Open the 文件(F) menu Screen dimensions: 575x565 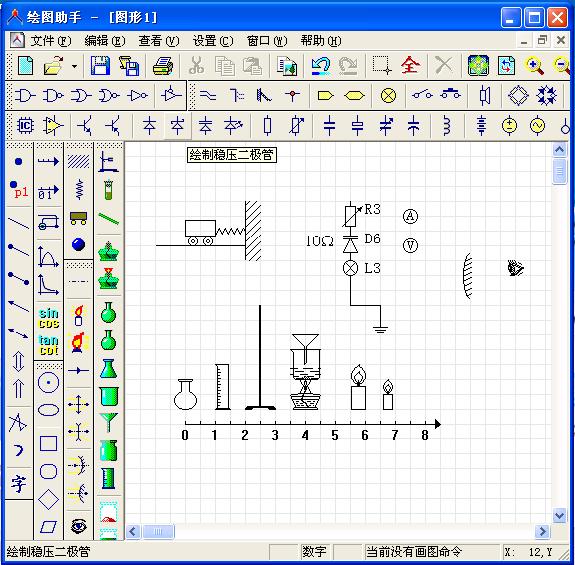click(x=51, y=41)
